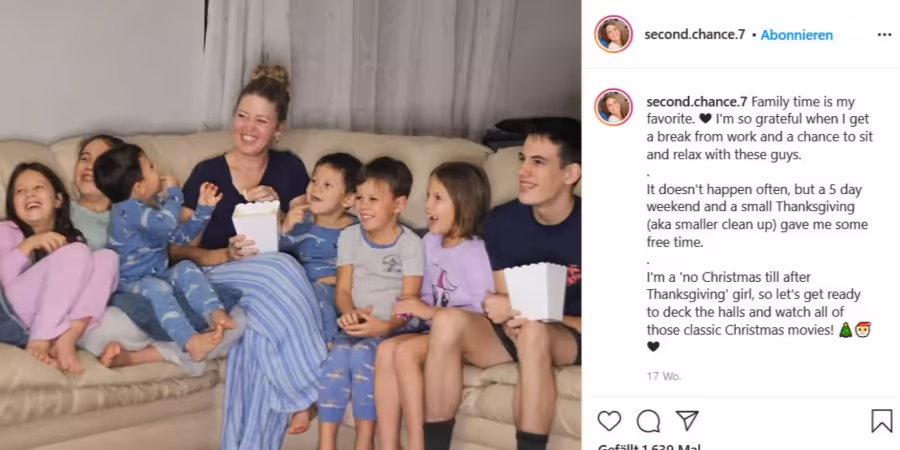Click the small avatar beside the caption

click(613, 107)
